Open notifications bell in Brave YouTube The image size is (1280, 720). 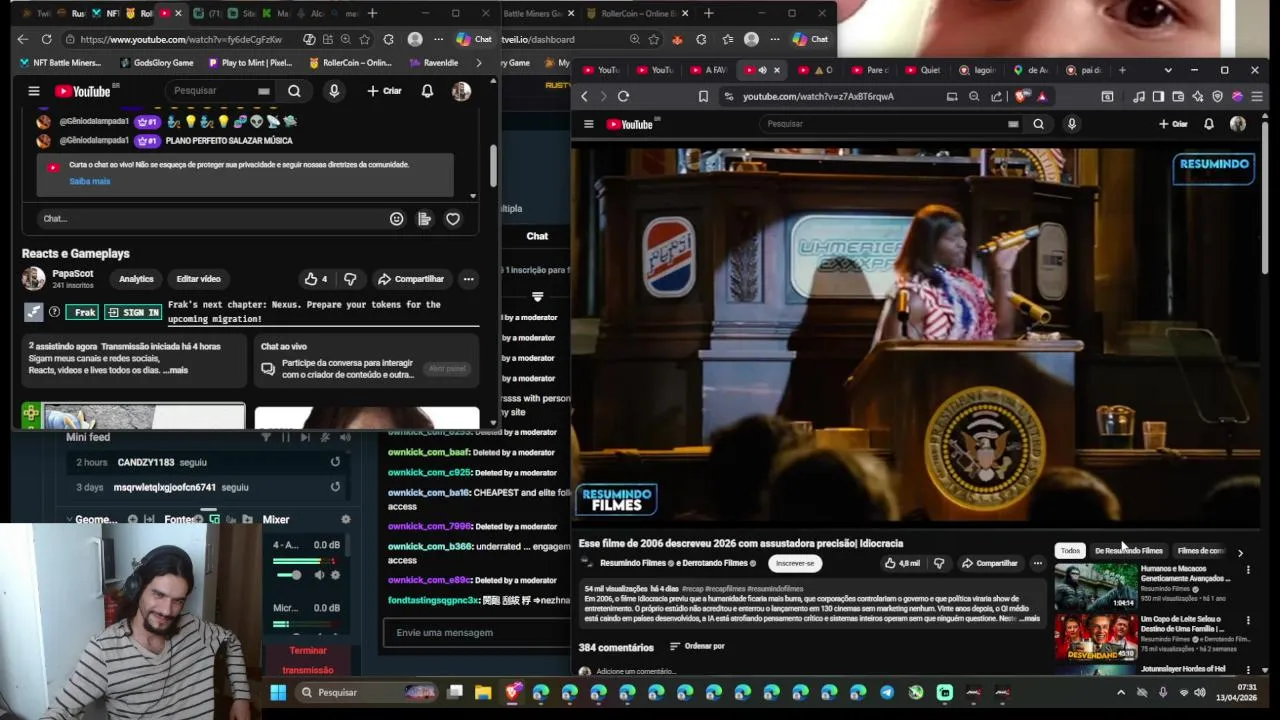click(x=1208, y=124)
